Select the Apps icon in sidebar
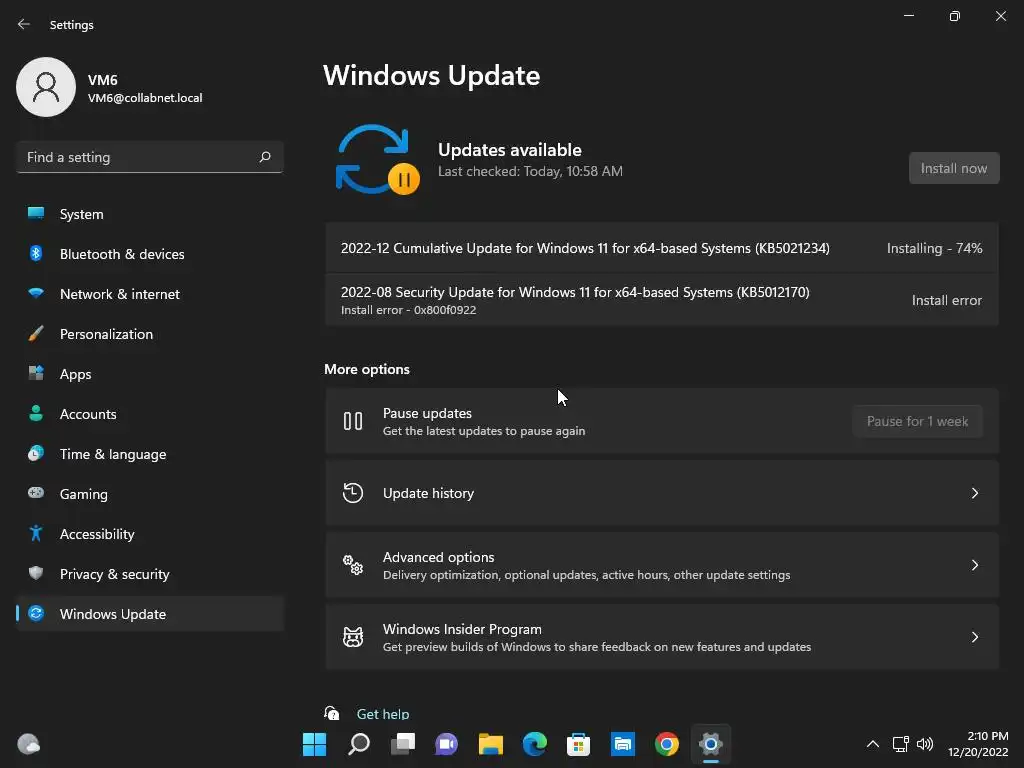The width and height of the screenshot is (1024, 768). pos(36,374)
